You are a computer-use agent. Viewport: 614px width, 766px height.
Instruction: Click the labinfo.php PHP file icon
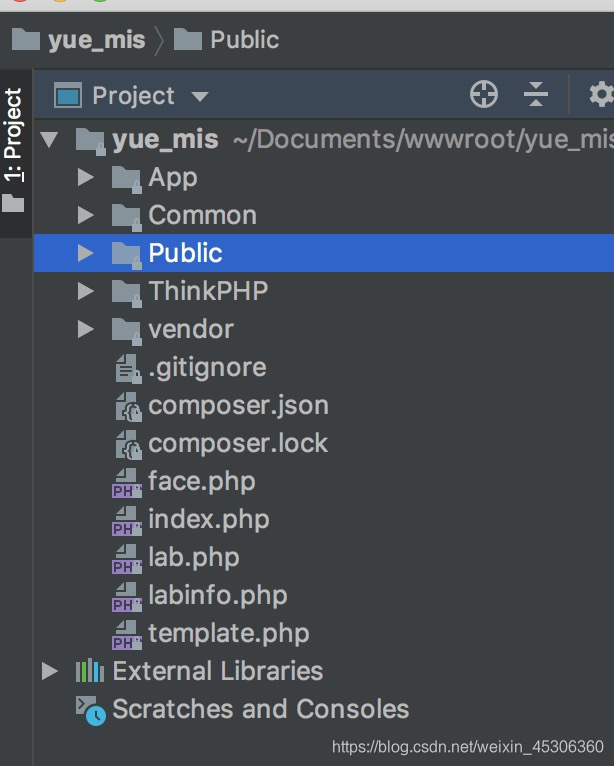tap(127, 597)
